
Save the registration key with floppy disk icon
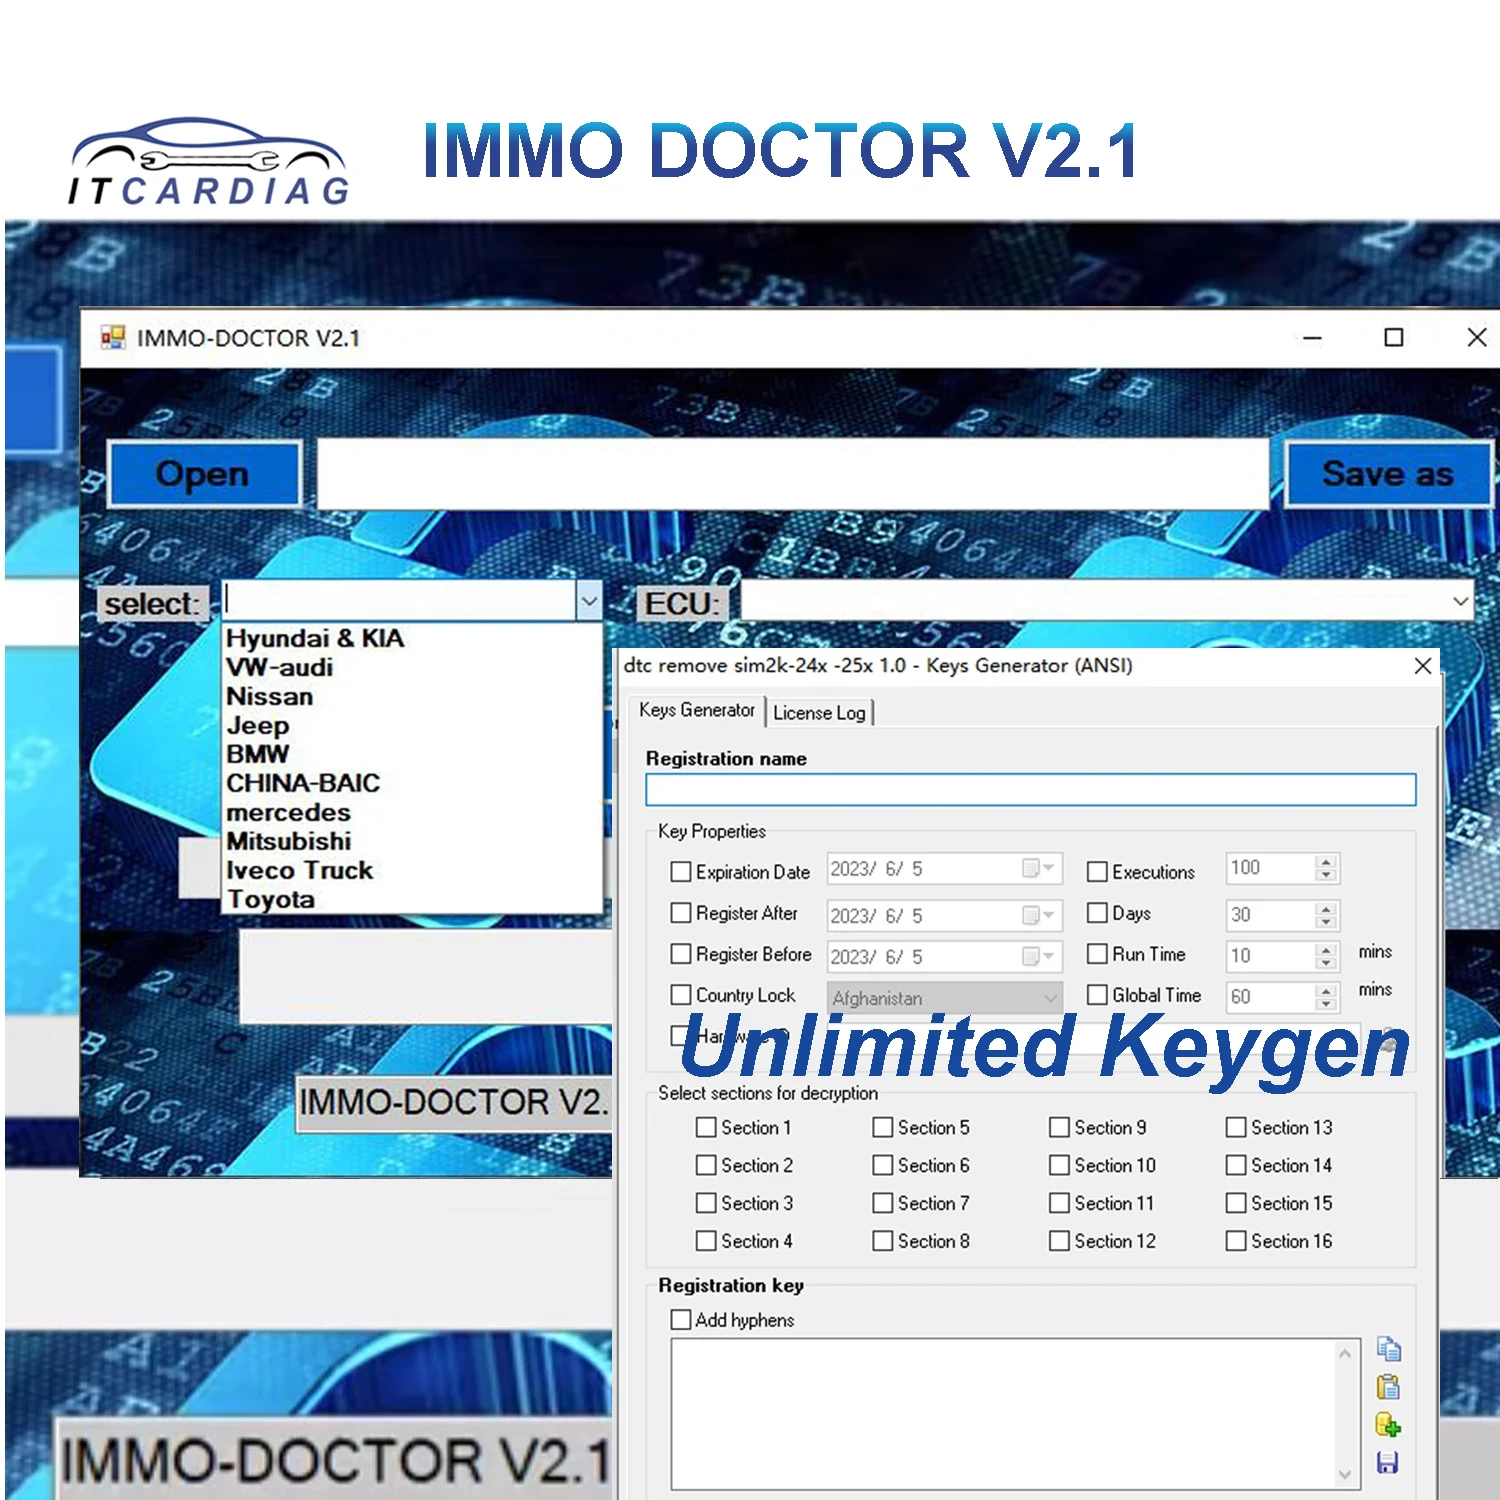click(x=1390, y=1463)
